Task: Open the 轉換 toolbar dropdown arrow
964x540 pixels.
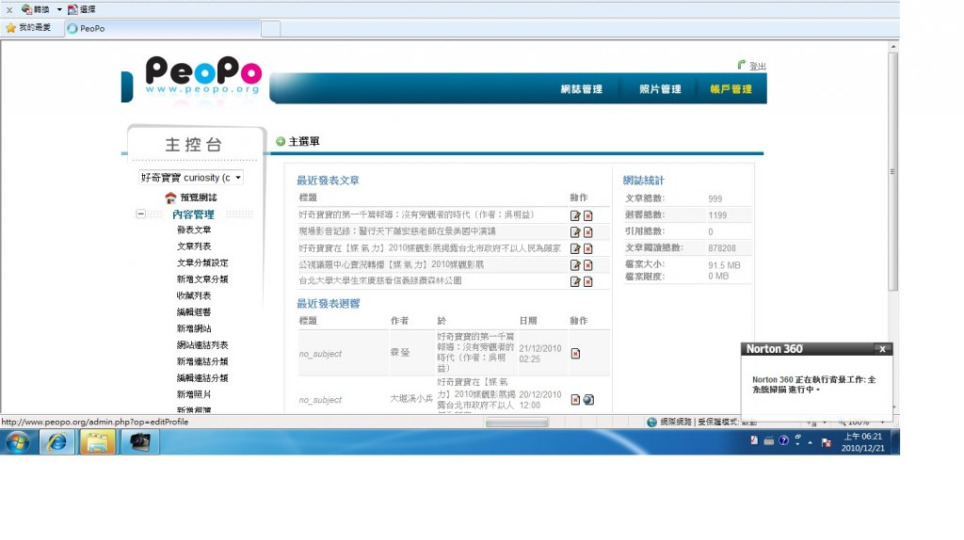Action: [x=59, y=9]
